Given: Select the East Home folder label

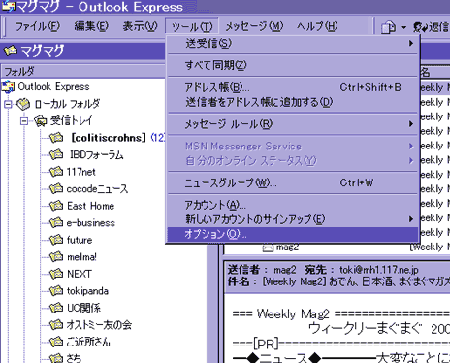Looking at the screenshot, I should 91,206.
